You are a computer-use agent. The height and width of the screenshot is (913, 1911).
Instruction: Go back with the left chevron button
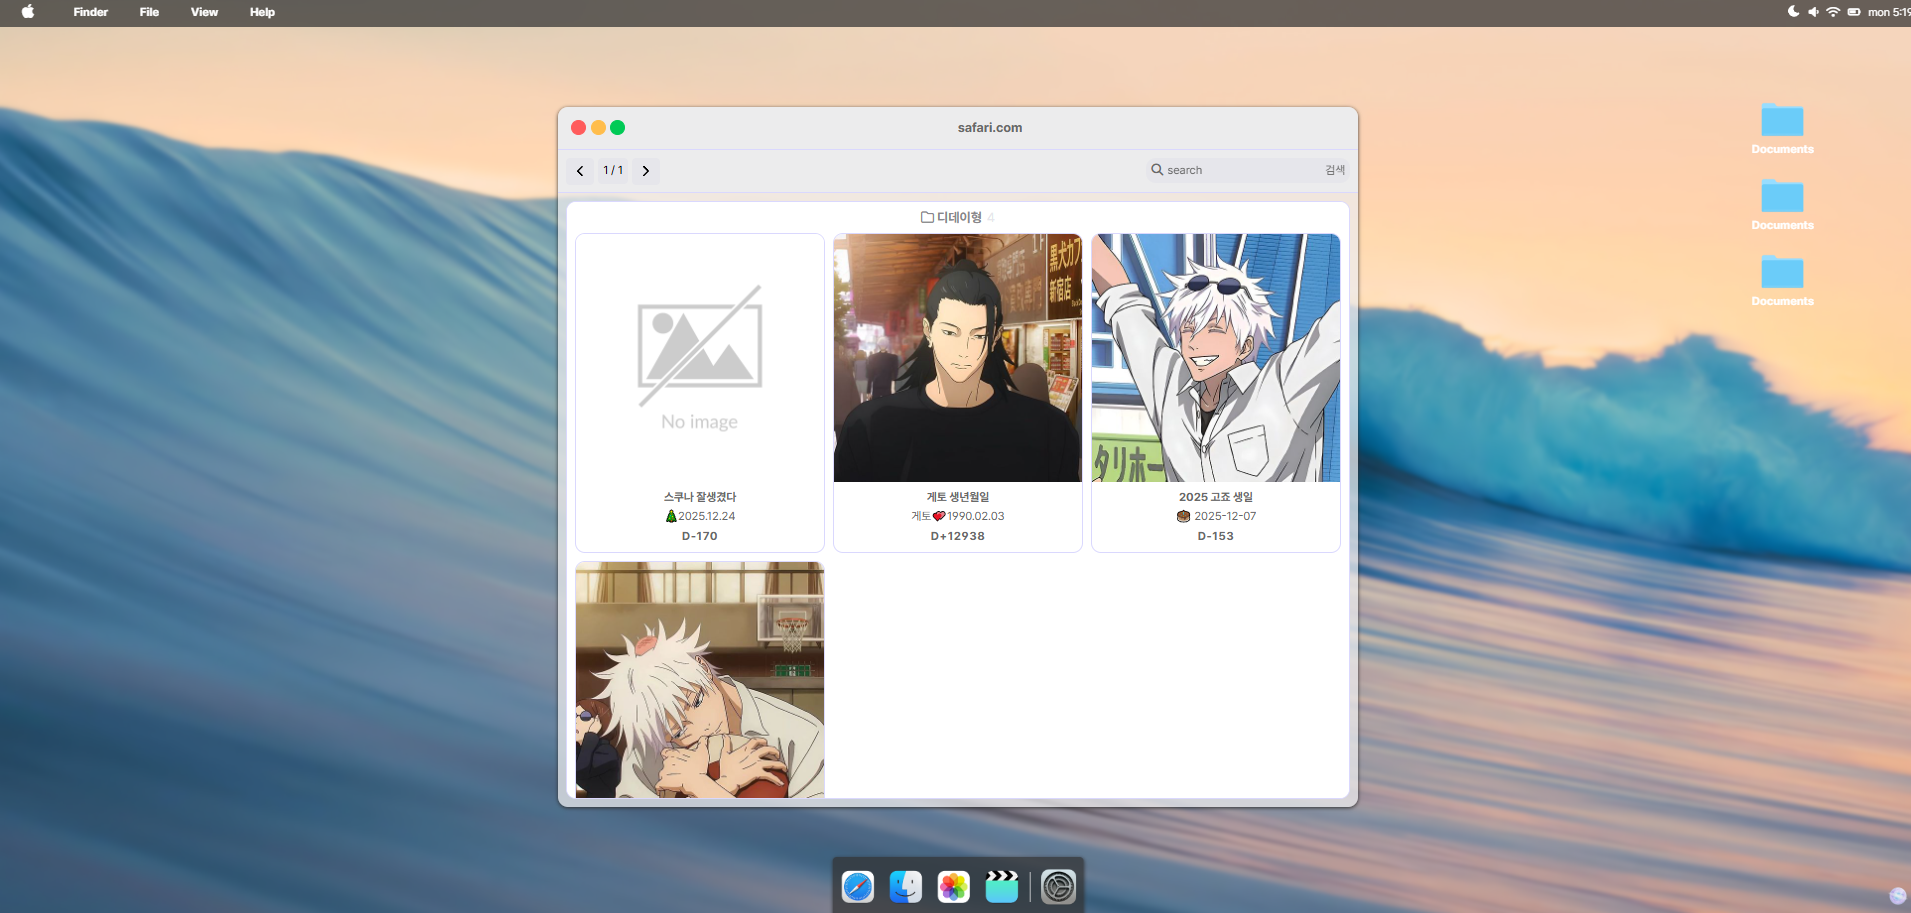pyautogui.click(x=580, y=171)
